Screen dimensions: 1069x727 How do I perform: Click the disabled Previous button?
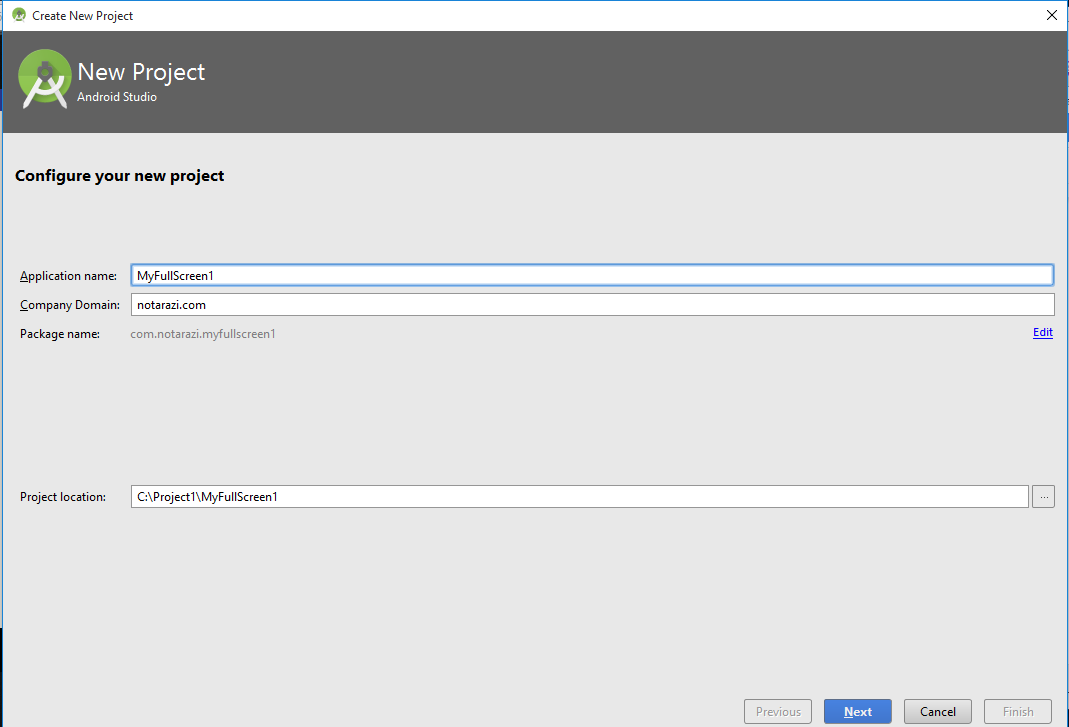(x=778, y=711)
